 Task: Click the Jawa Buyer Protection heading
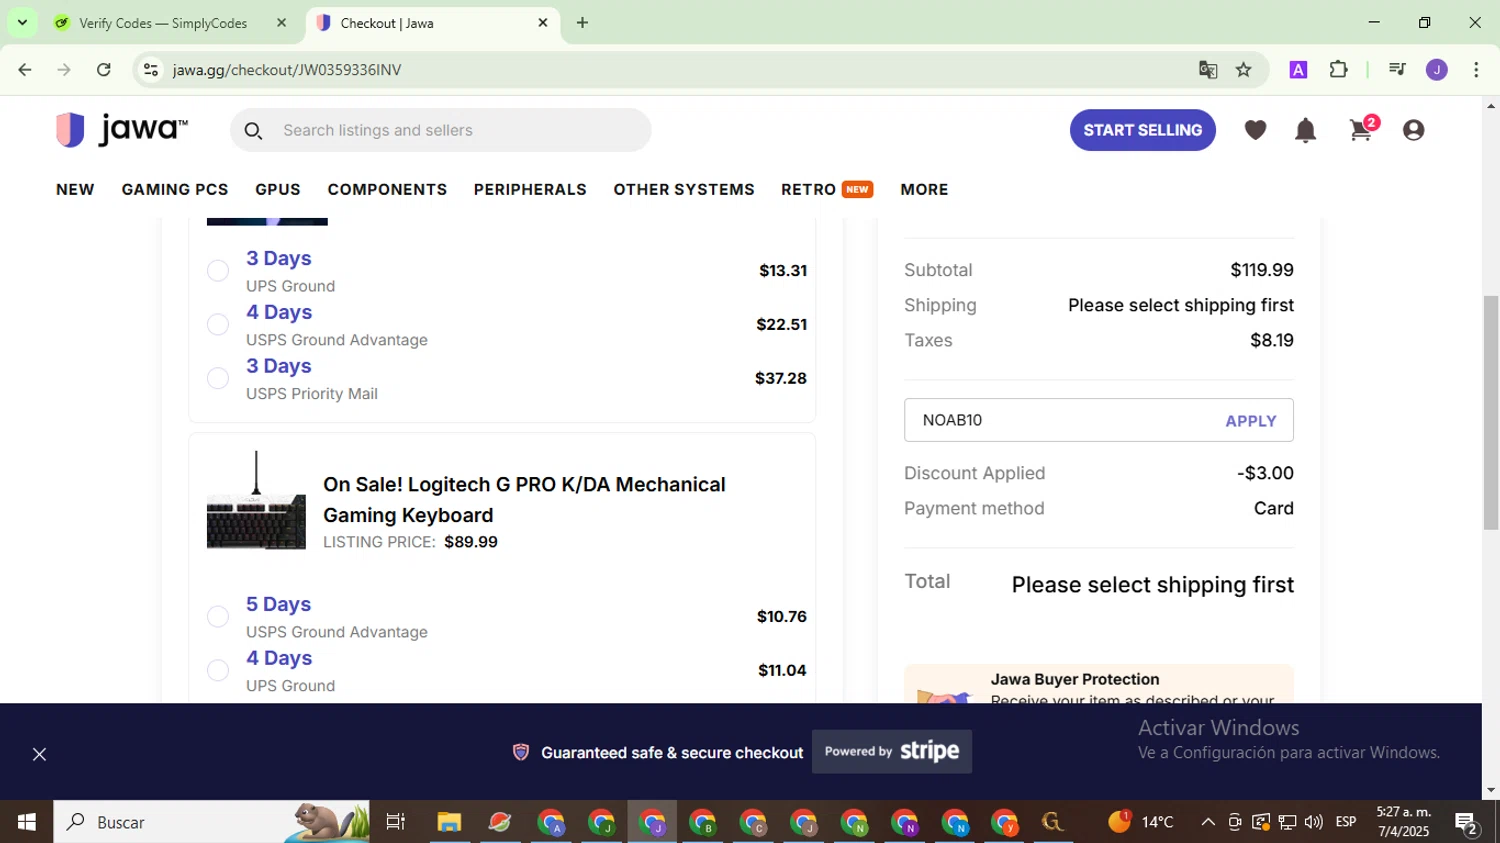(1075, 679)
